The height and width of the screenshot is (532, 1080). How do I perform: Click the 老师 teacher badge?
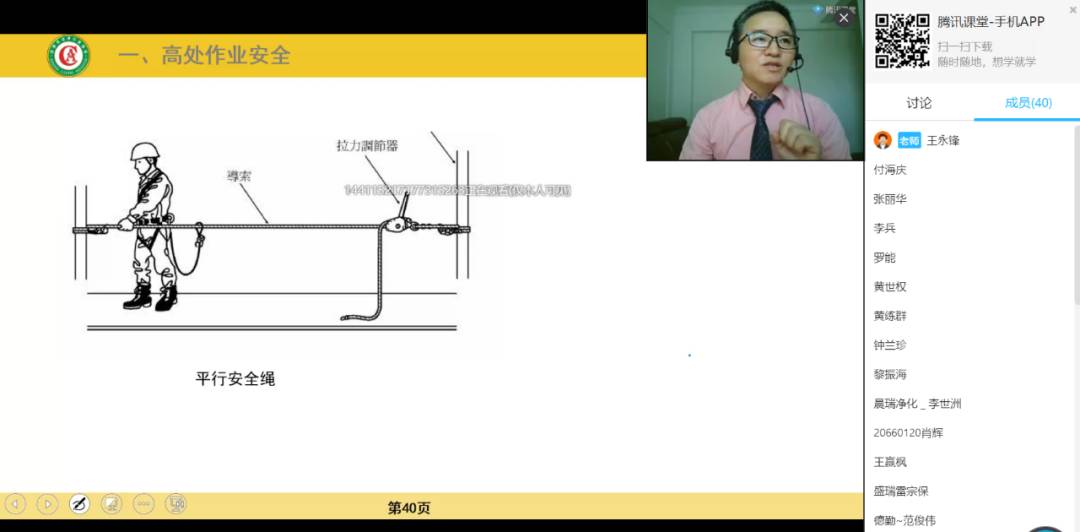pos(909,141)
